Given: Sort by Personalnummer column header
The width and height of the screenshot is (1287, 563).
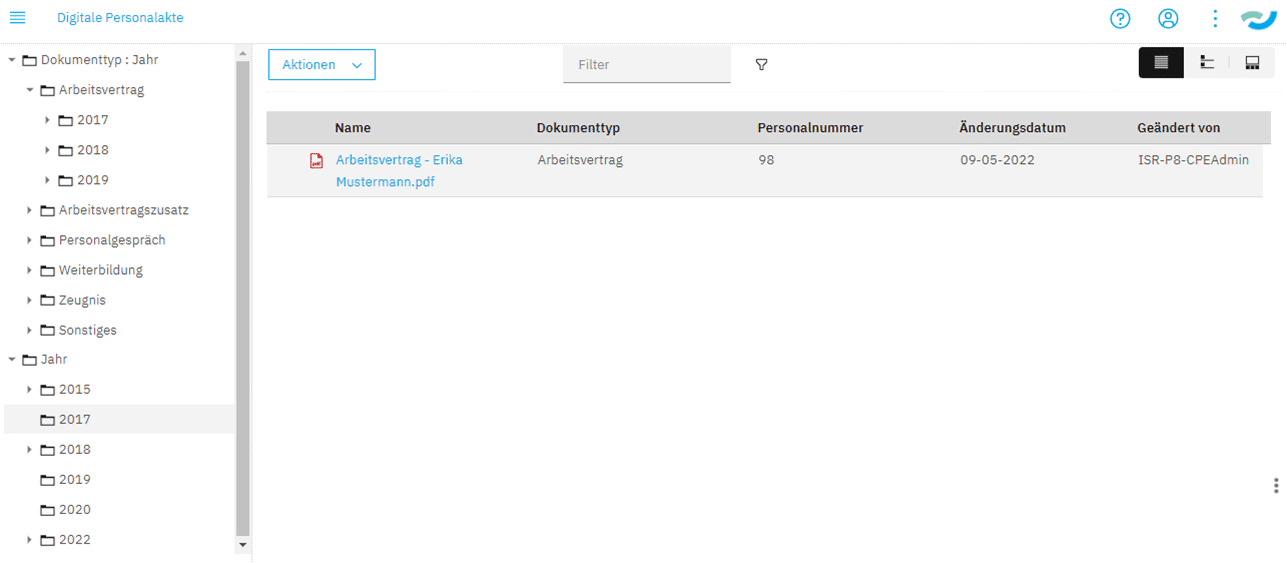Looking at the screenshot, I should point(809,128).
